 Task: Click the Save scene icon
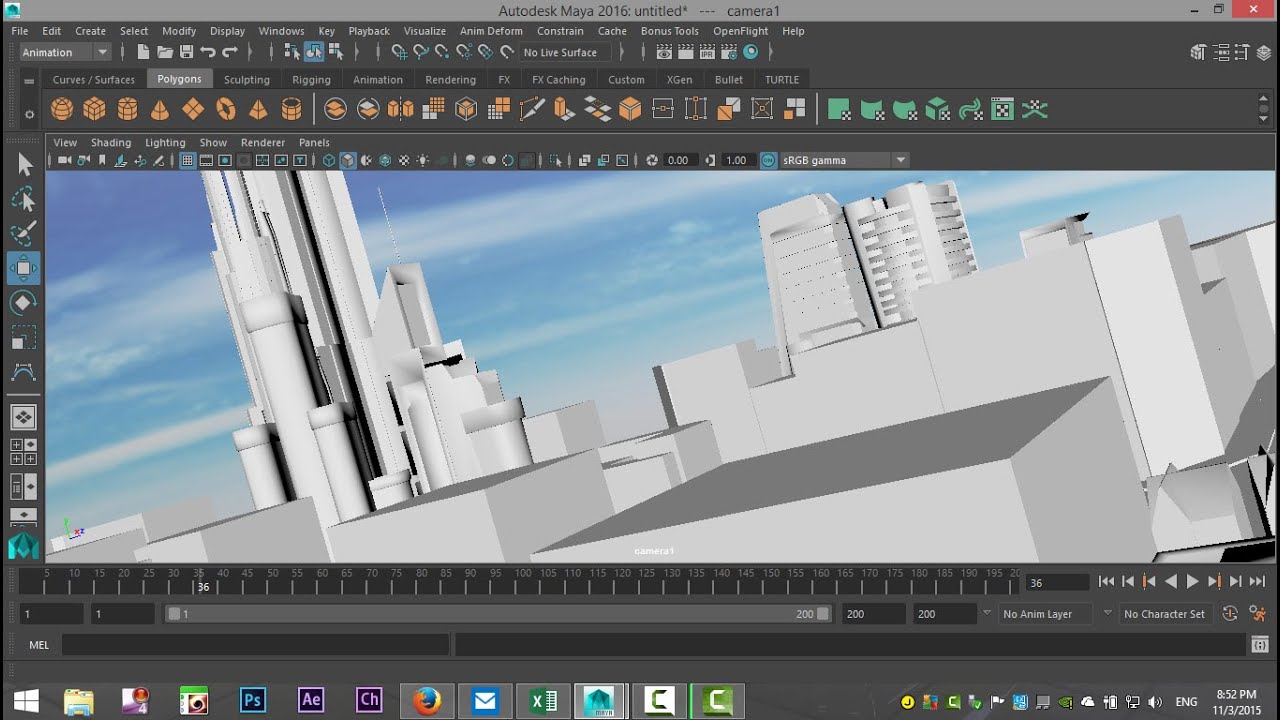tap(186, 52)
